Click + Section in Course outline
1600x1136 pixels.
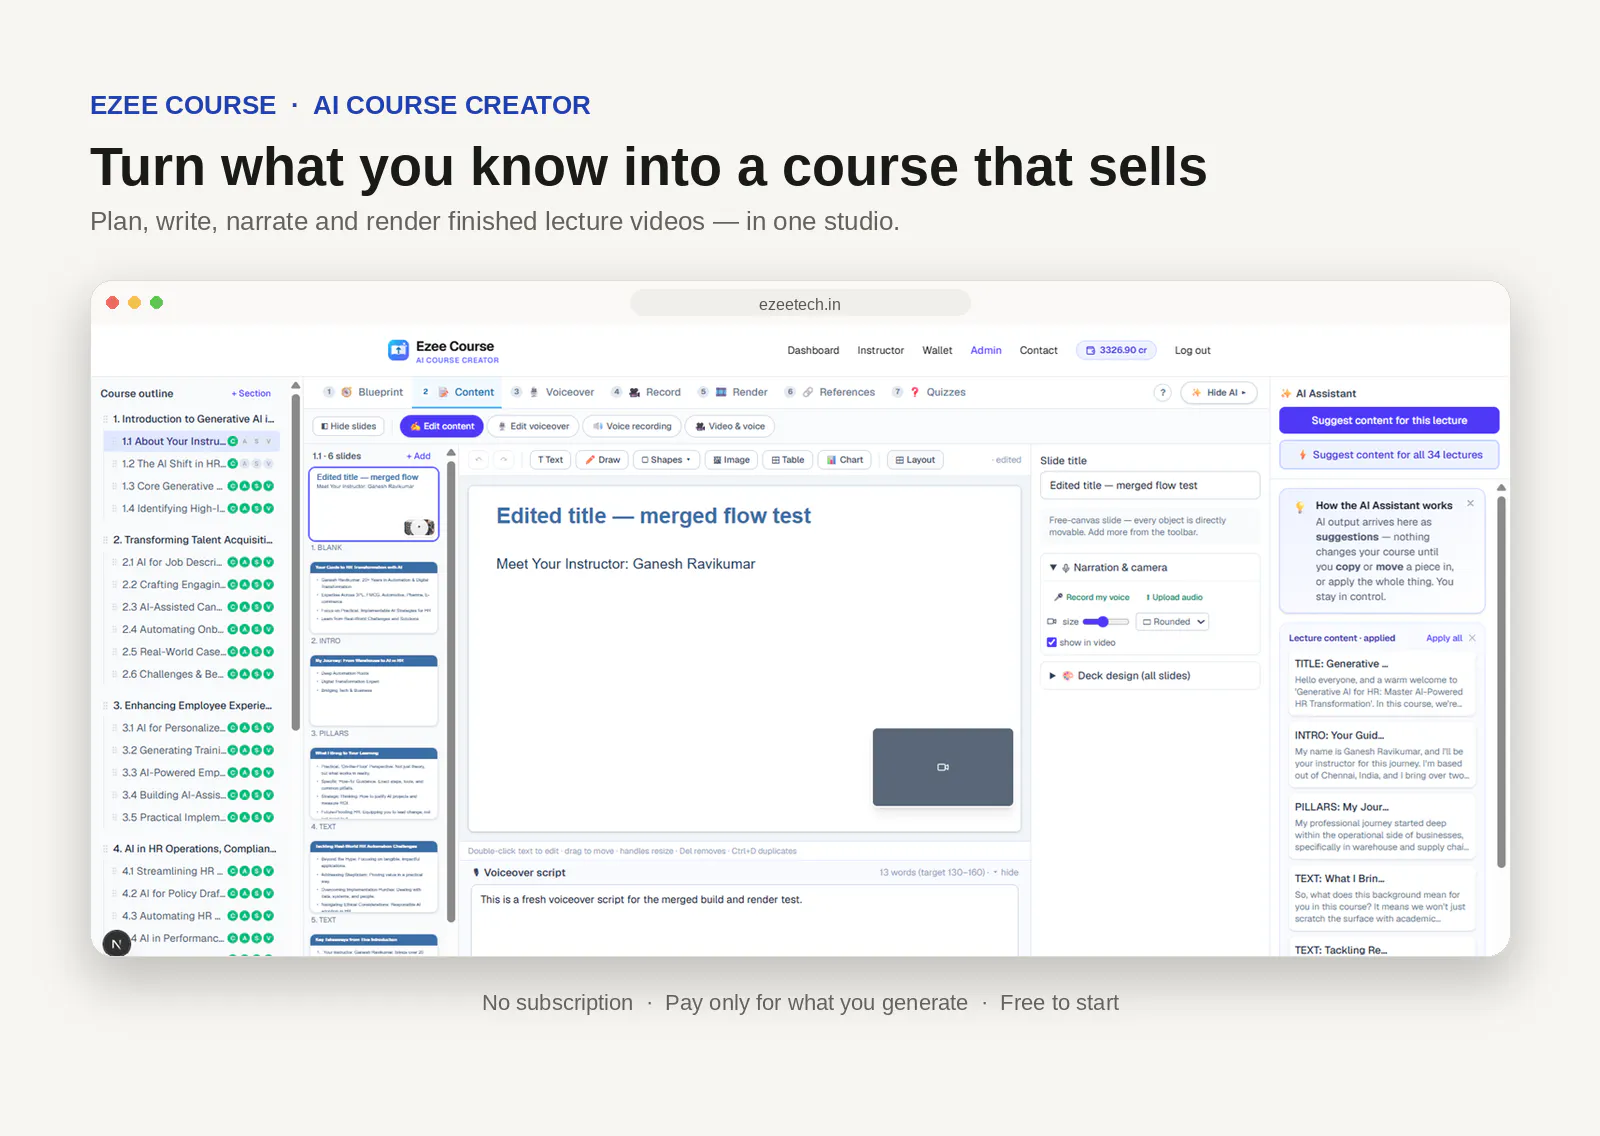point(251,394)
